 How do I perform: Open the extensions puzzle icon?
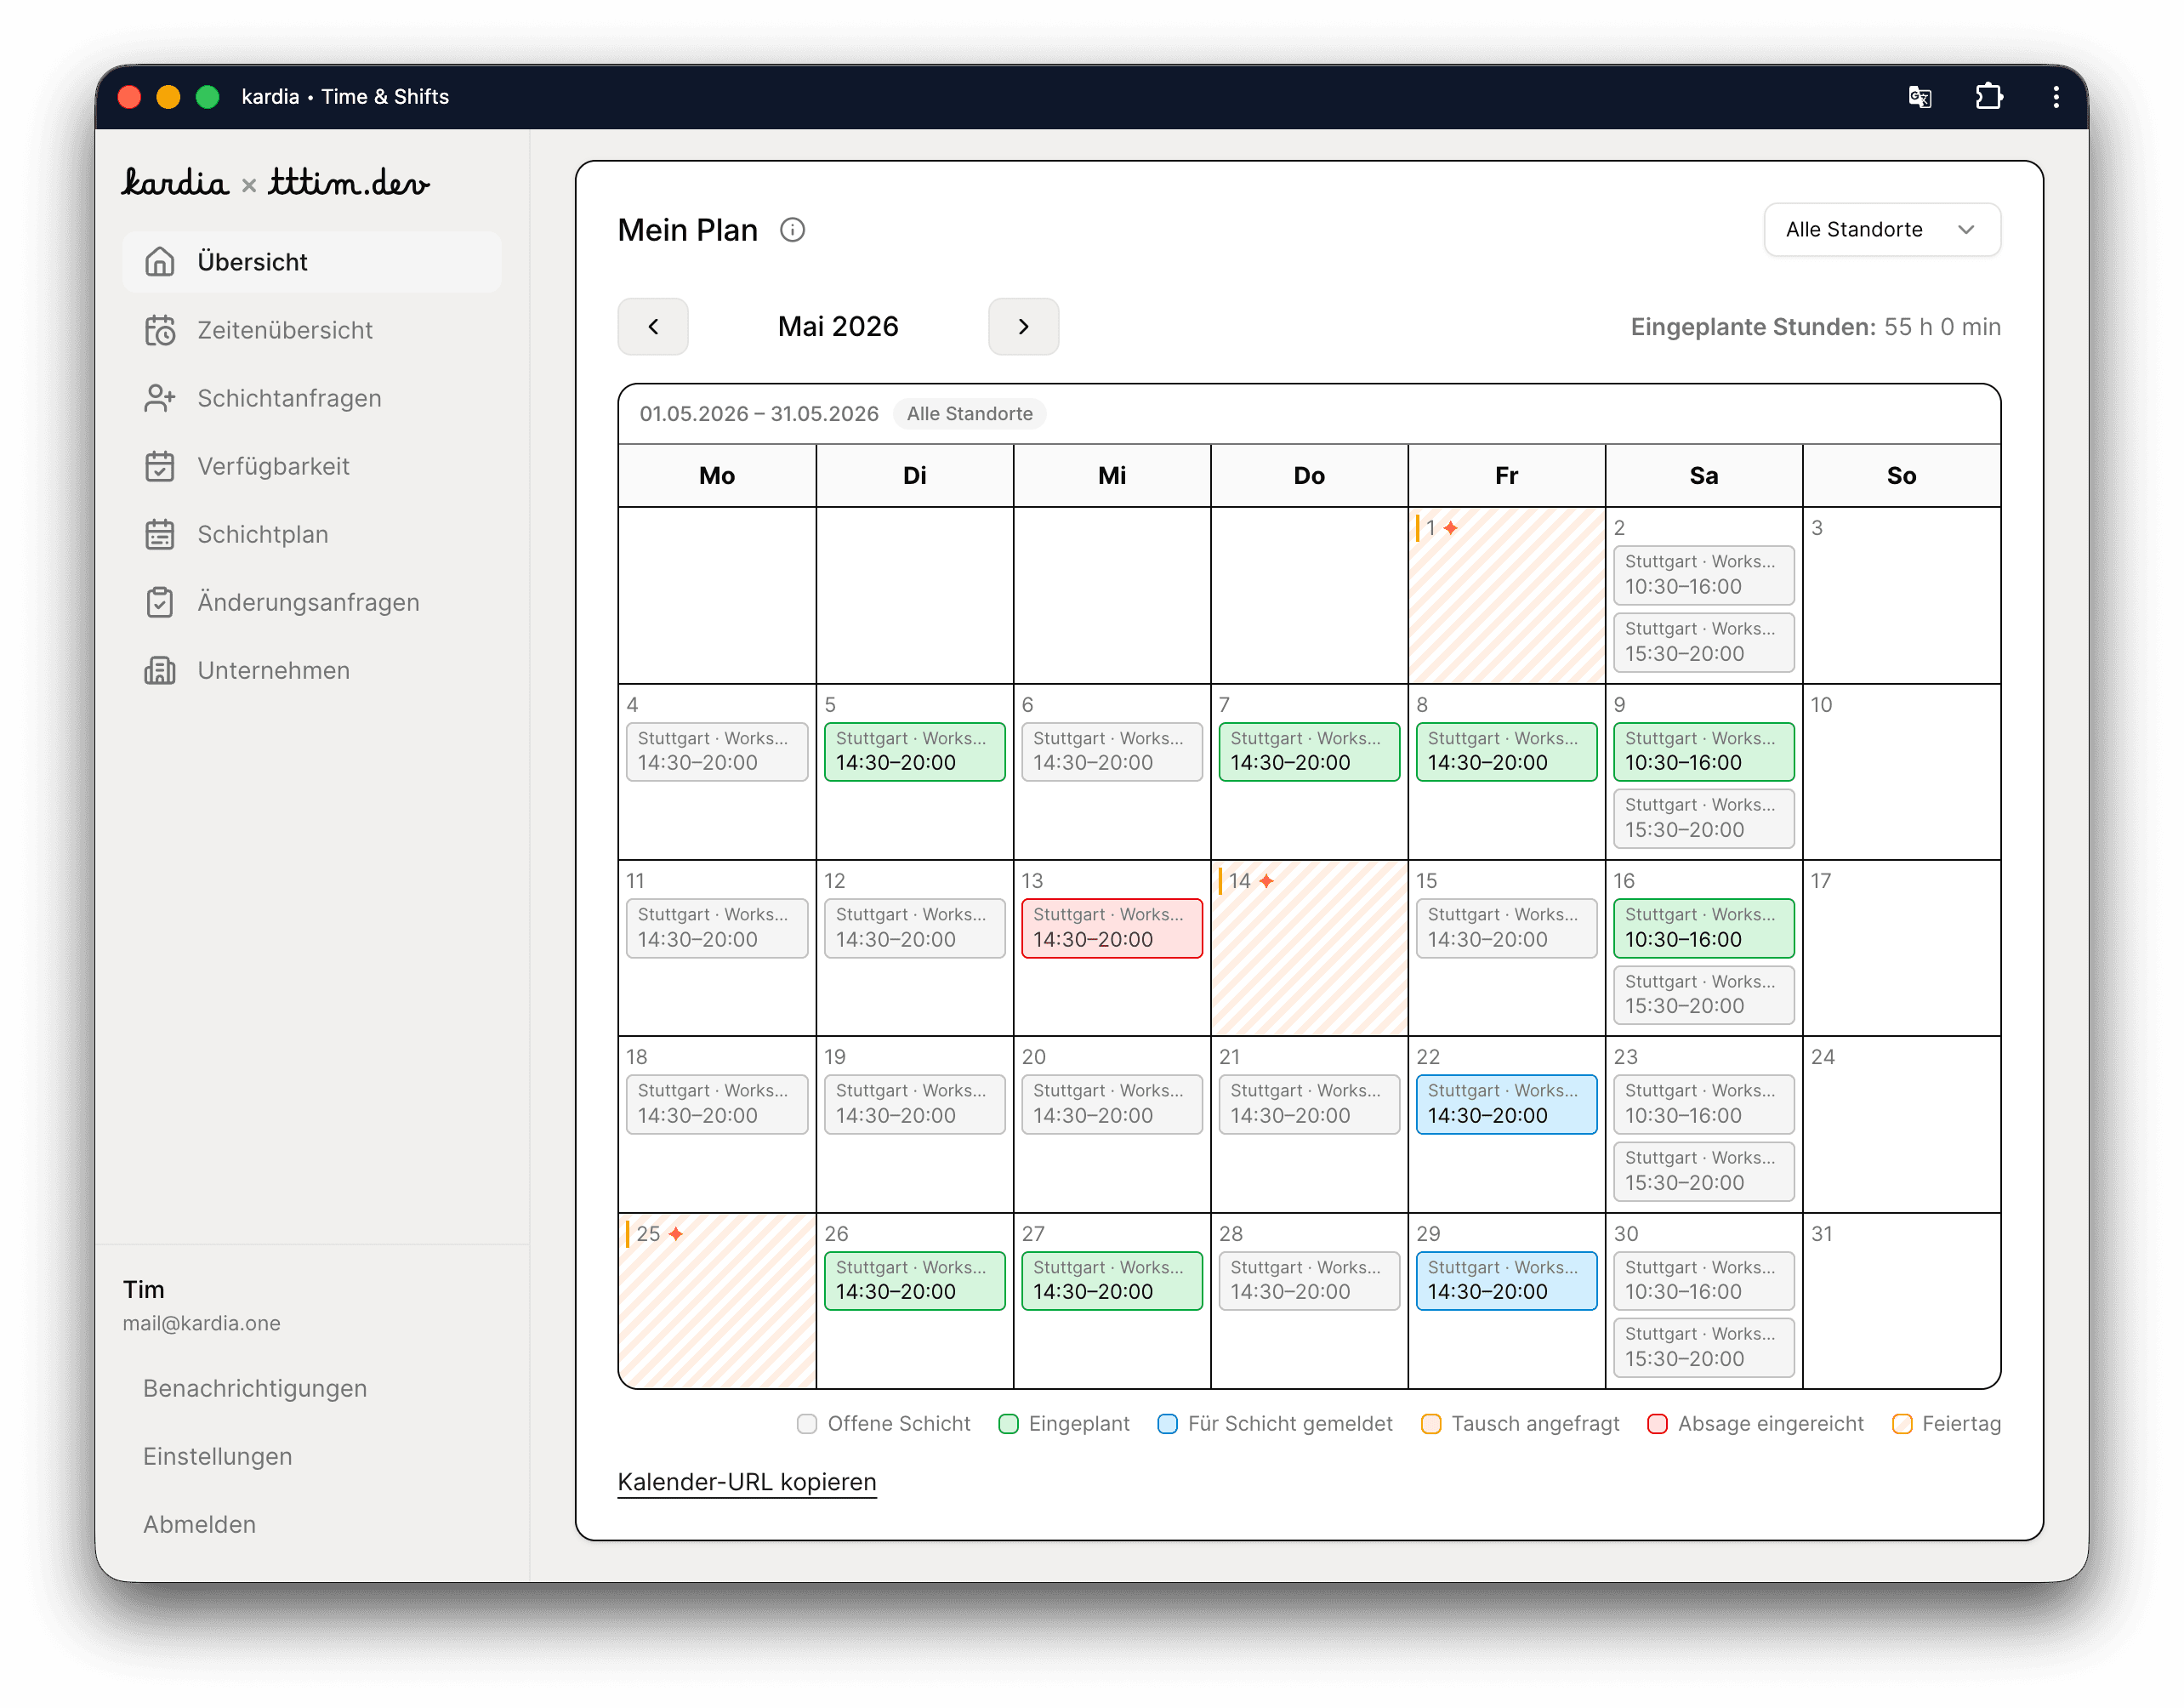click(x=1988, y=97)
